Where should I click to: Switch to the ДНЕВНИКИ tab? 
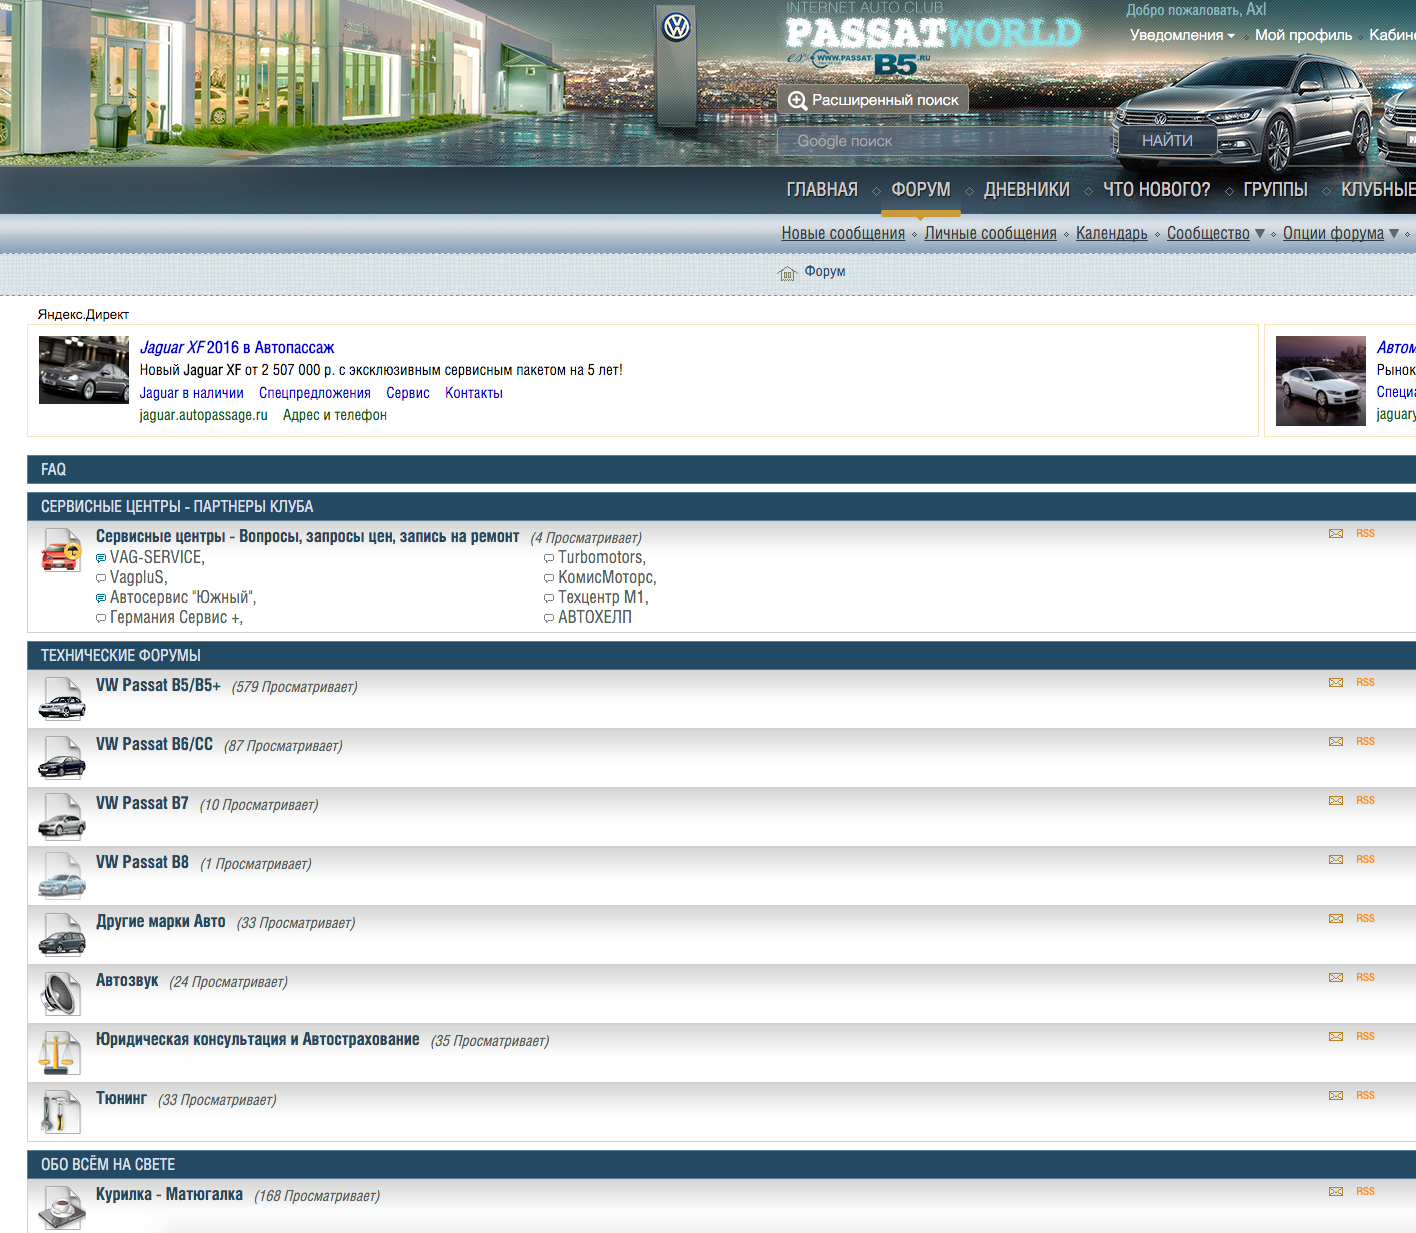click(1026, 190)
